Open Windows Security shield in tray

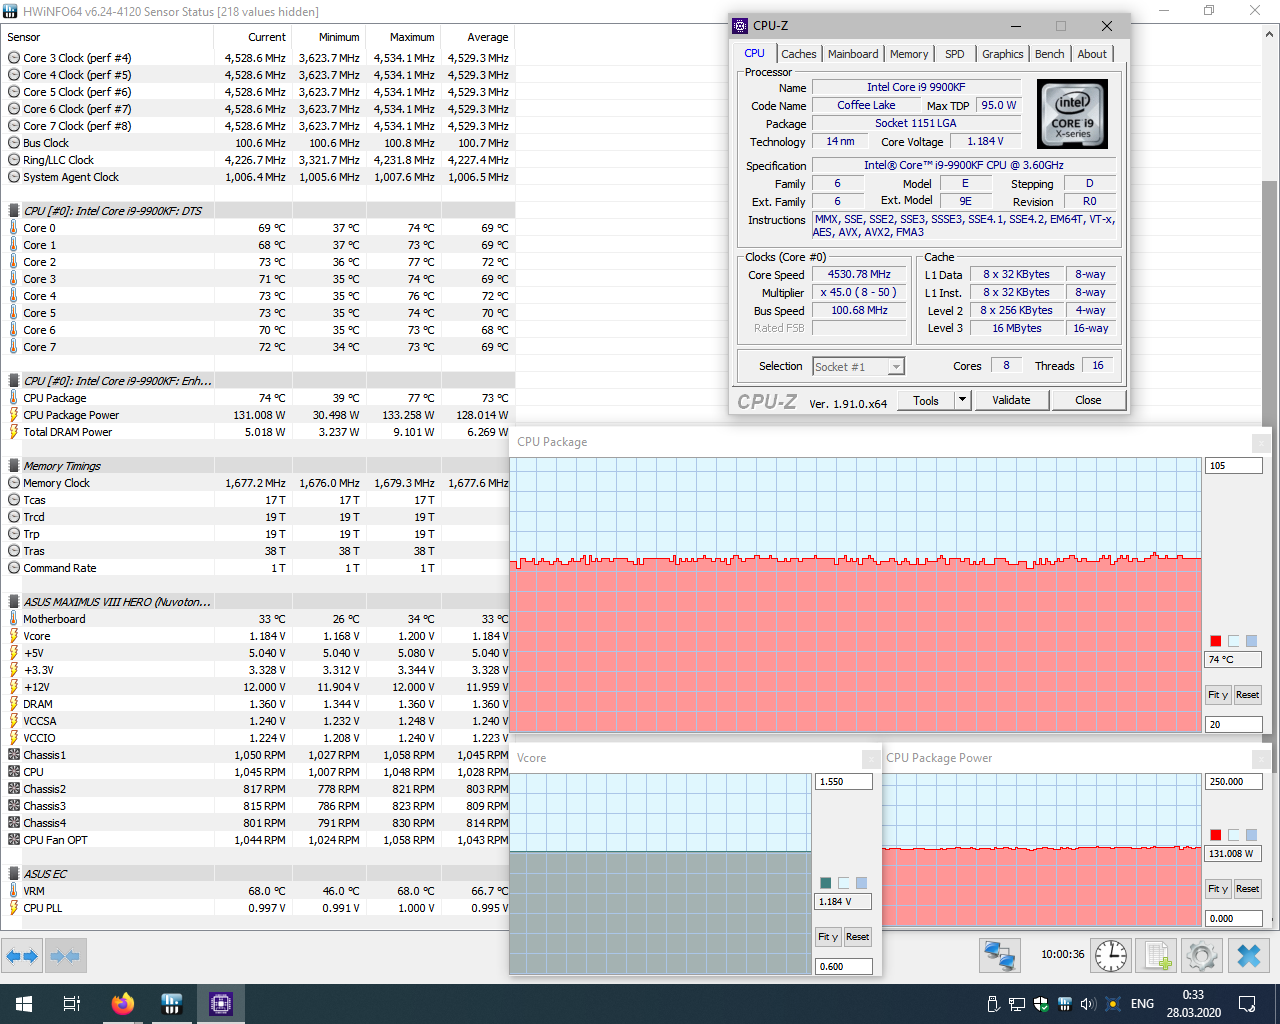[1041, 1004]
